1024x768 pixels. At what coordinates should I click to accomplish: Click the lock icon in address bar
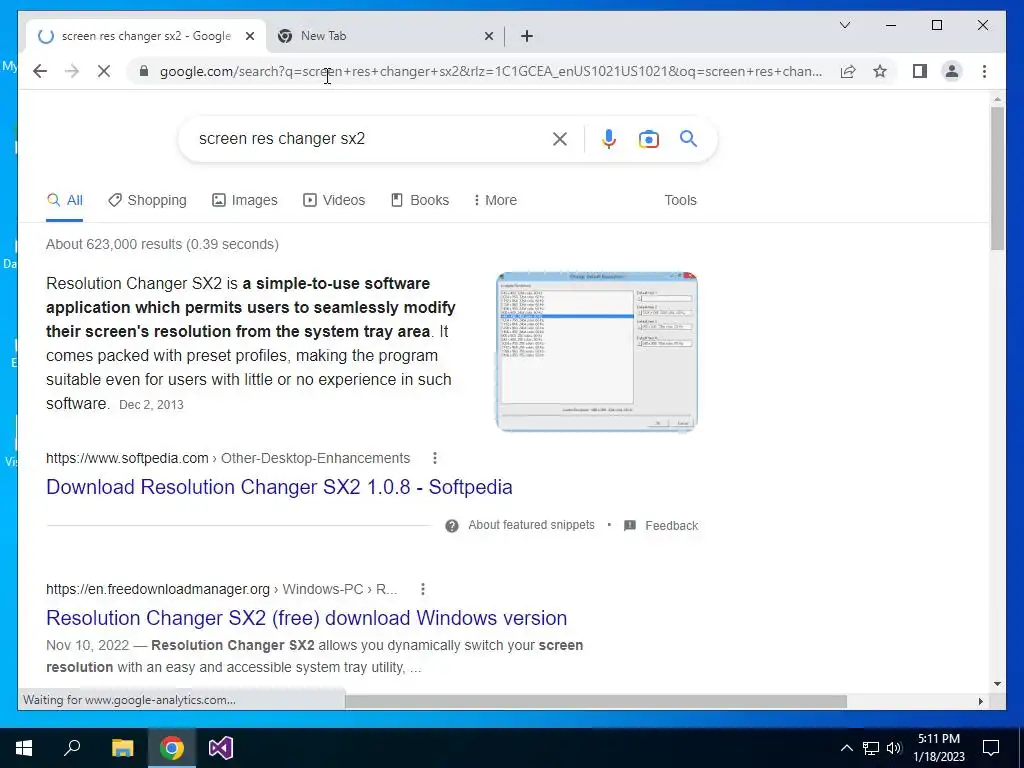click(144, 71)
